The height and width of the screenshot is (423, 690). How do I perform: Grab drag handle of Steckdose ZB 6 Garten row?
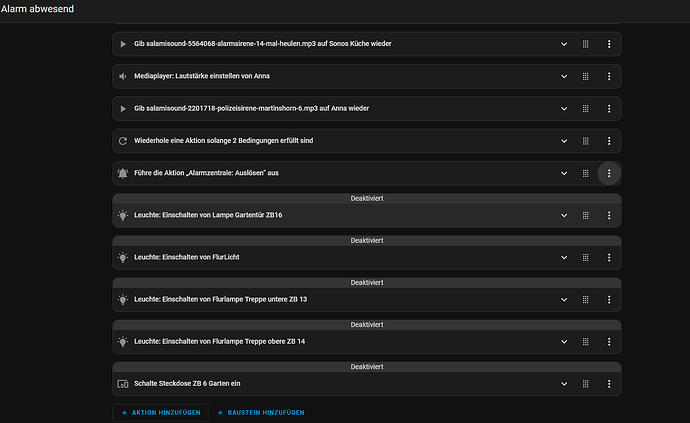pos(586,384)
